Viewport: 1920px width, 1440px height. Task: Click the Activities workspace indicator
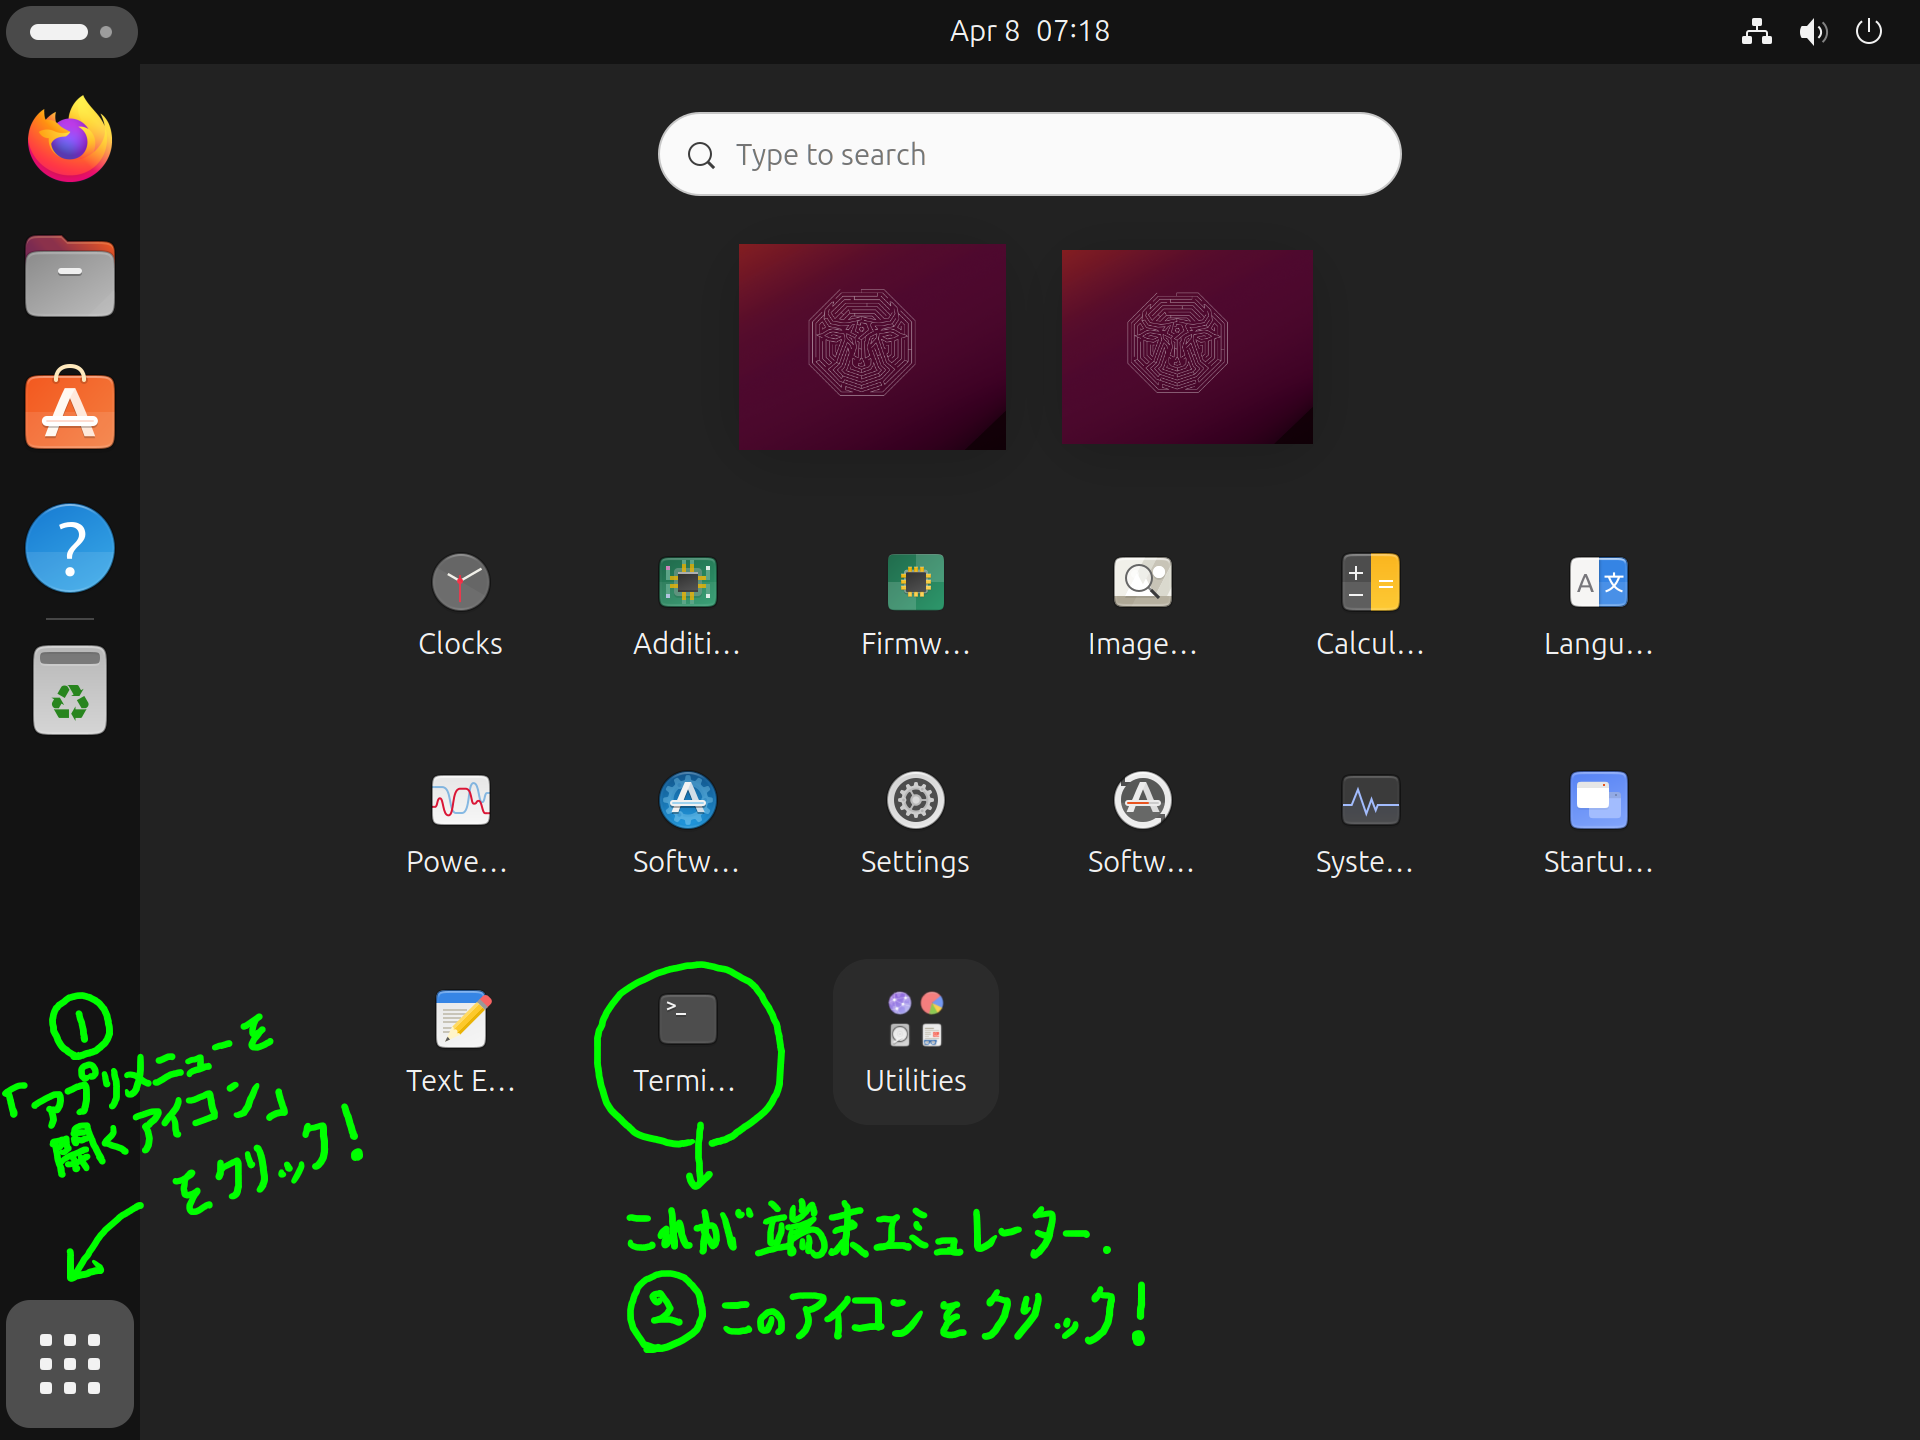[x=71, y=32]
